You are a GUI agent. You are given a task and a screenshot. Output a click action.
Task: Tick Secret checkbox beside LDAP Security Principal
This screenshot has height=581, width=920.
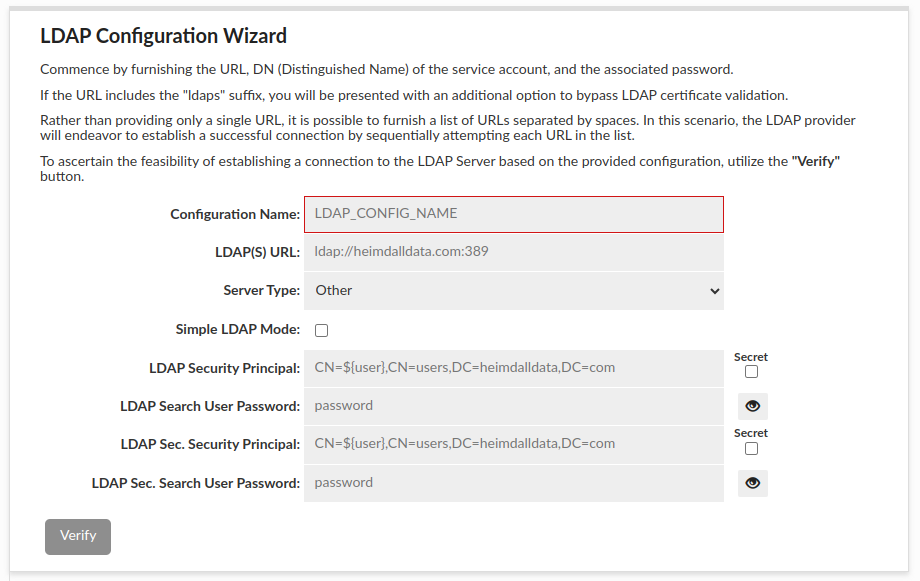(x=751, y=372)
